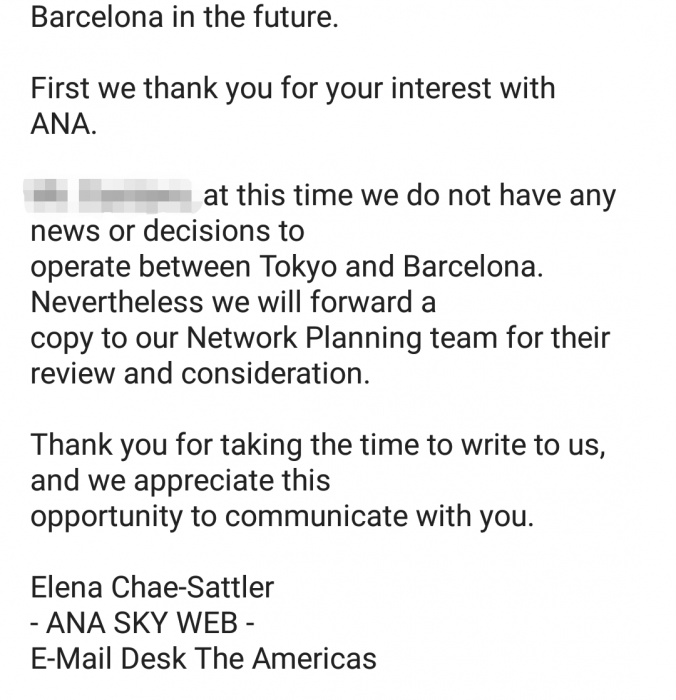Image resolution: width=676 pixels, height=700 pixels.
Task: Click the phrase Network Planning
Action: [304, 338]
